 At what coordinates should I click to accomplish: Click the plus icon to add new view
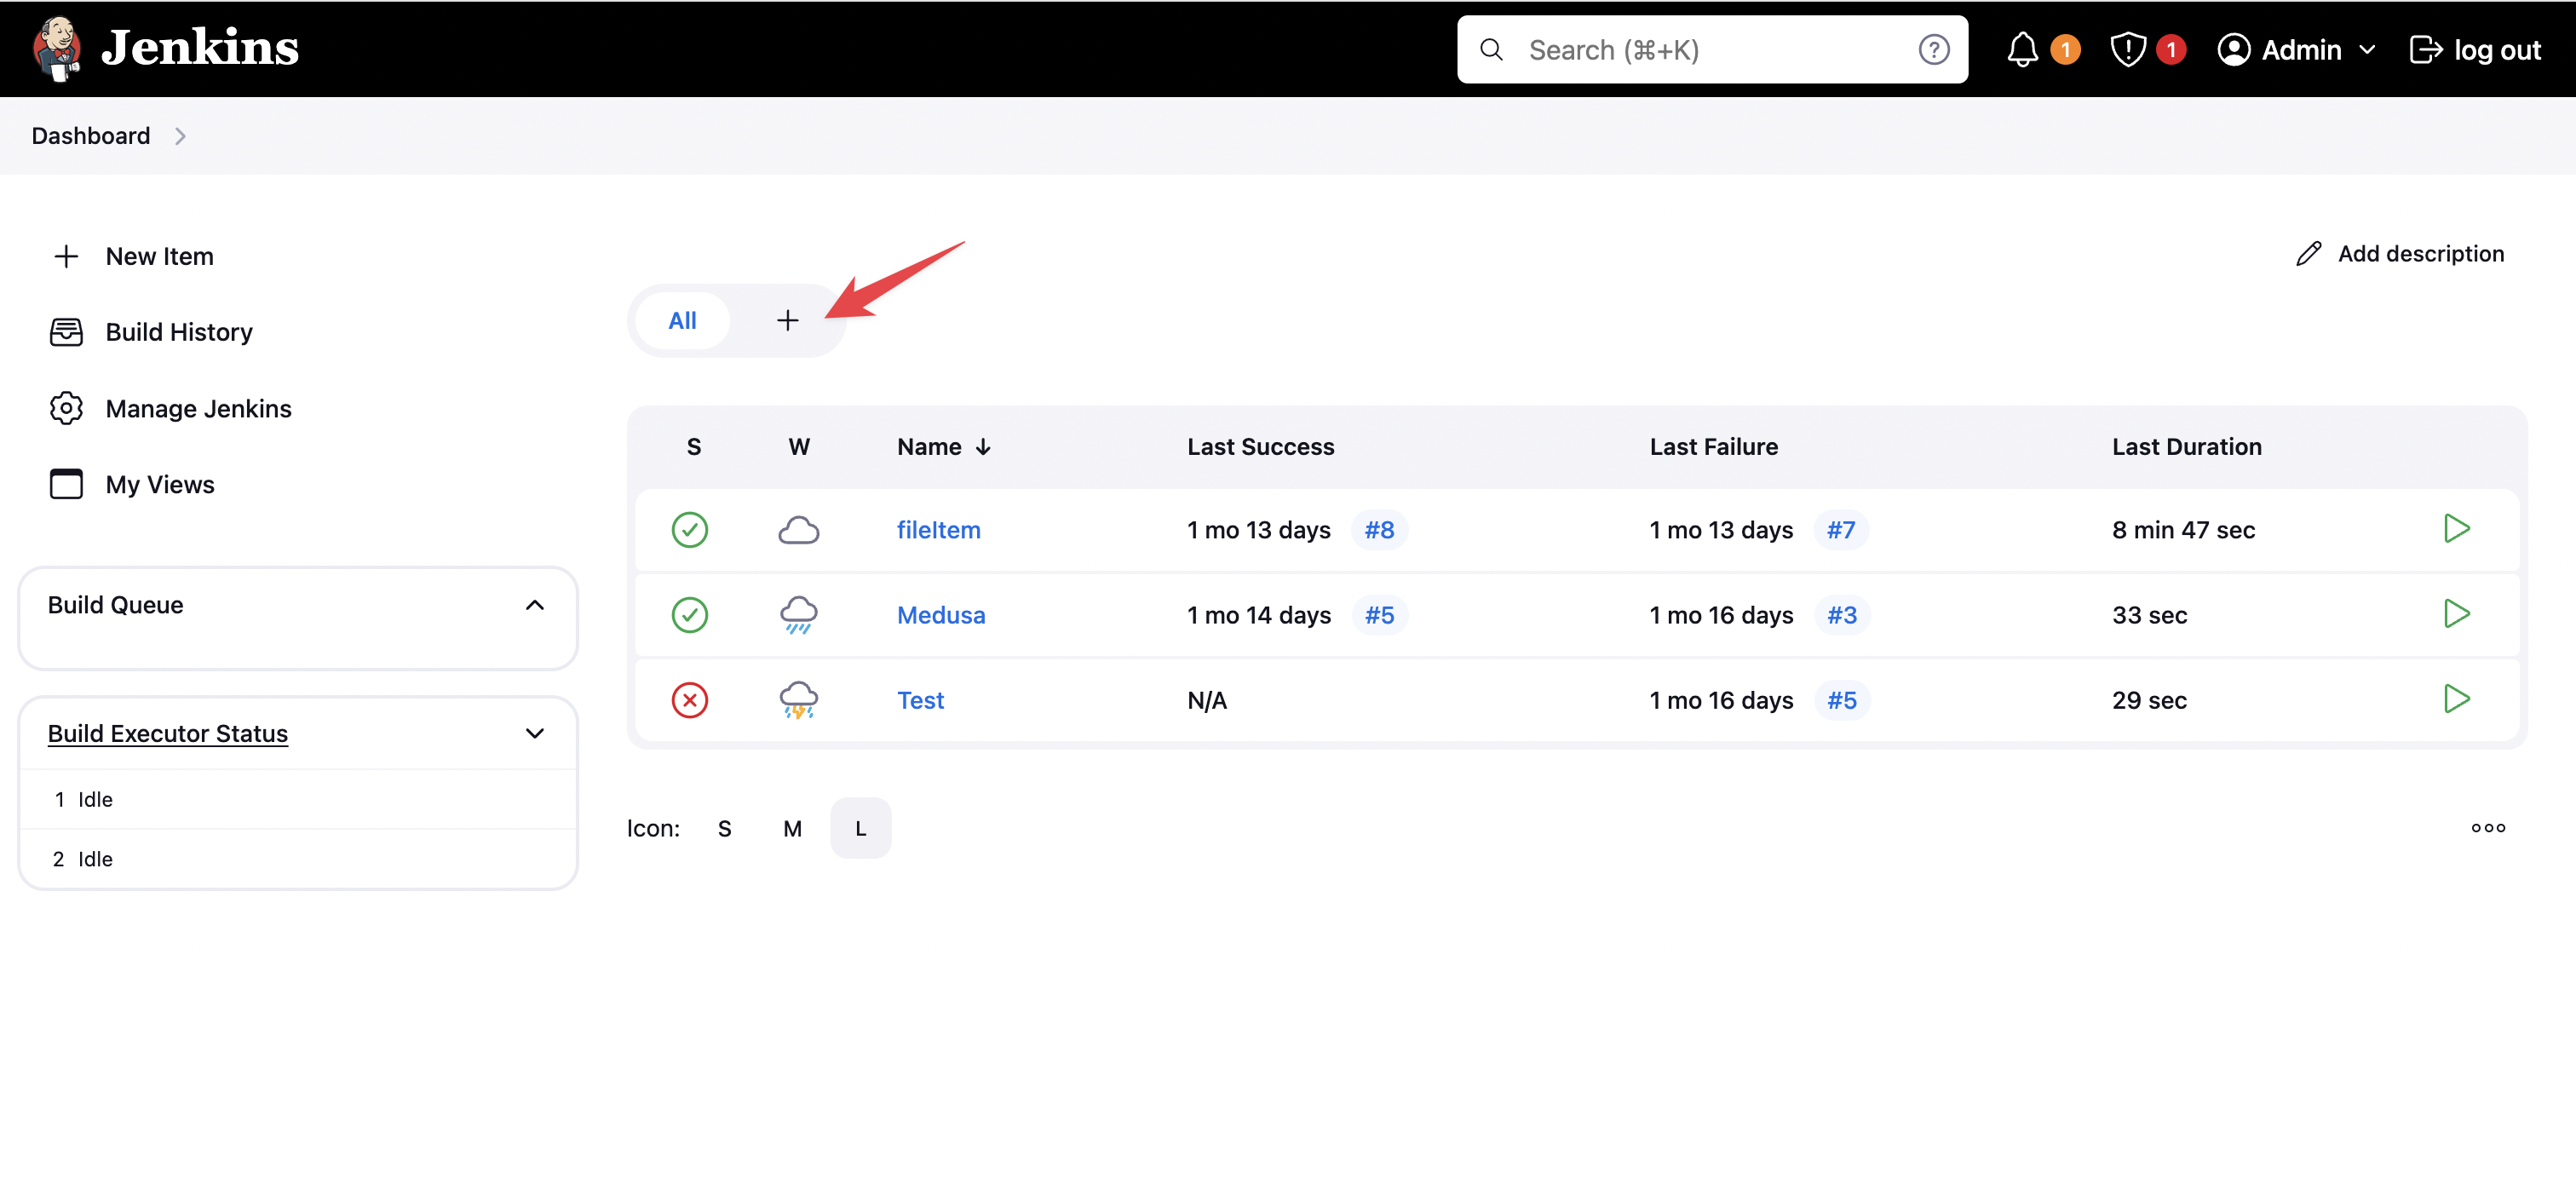coord(787,319)
